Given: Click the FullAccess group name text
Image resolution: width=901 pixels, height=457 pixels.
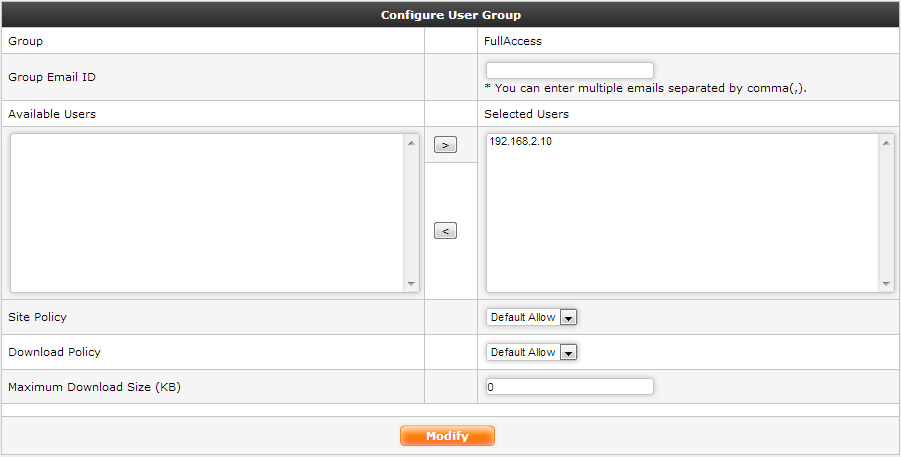Looking at the screenshot, I should [x=513, y=42].
